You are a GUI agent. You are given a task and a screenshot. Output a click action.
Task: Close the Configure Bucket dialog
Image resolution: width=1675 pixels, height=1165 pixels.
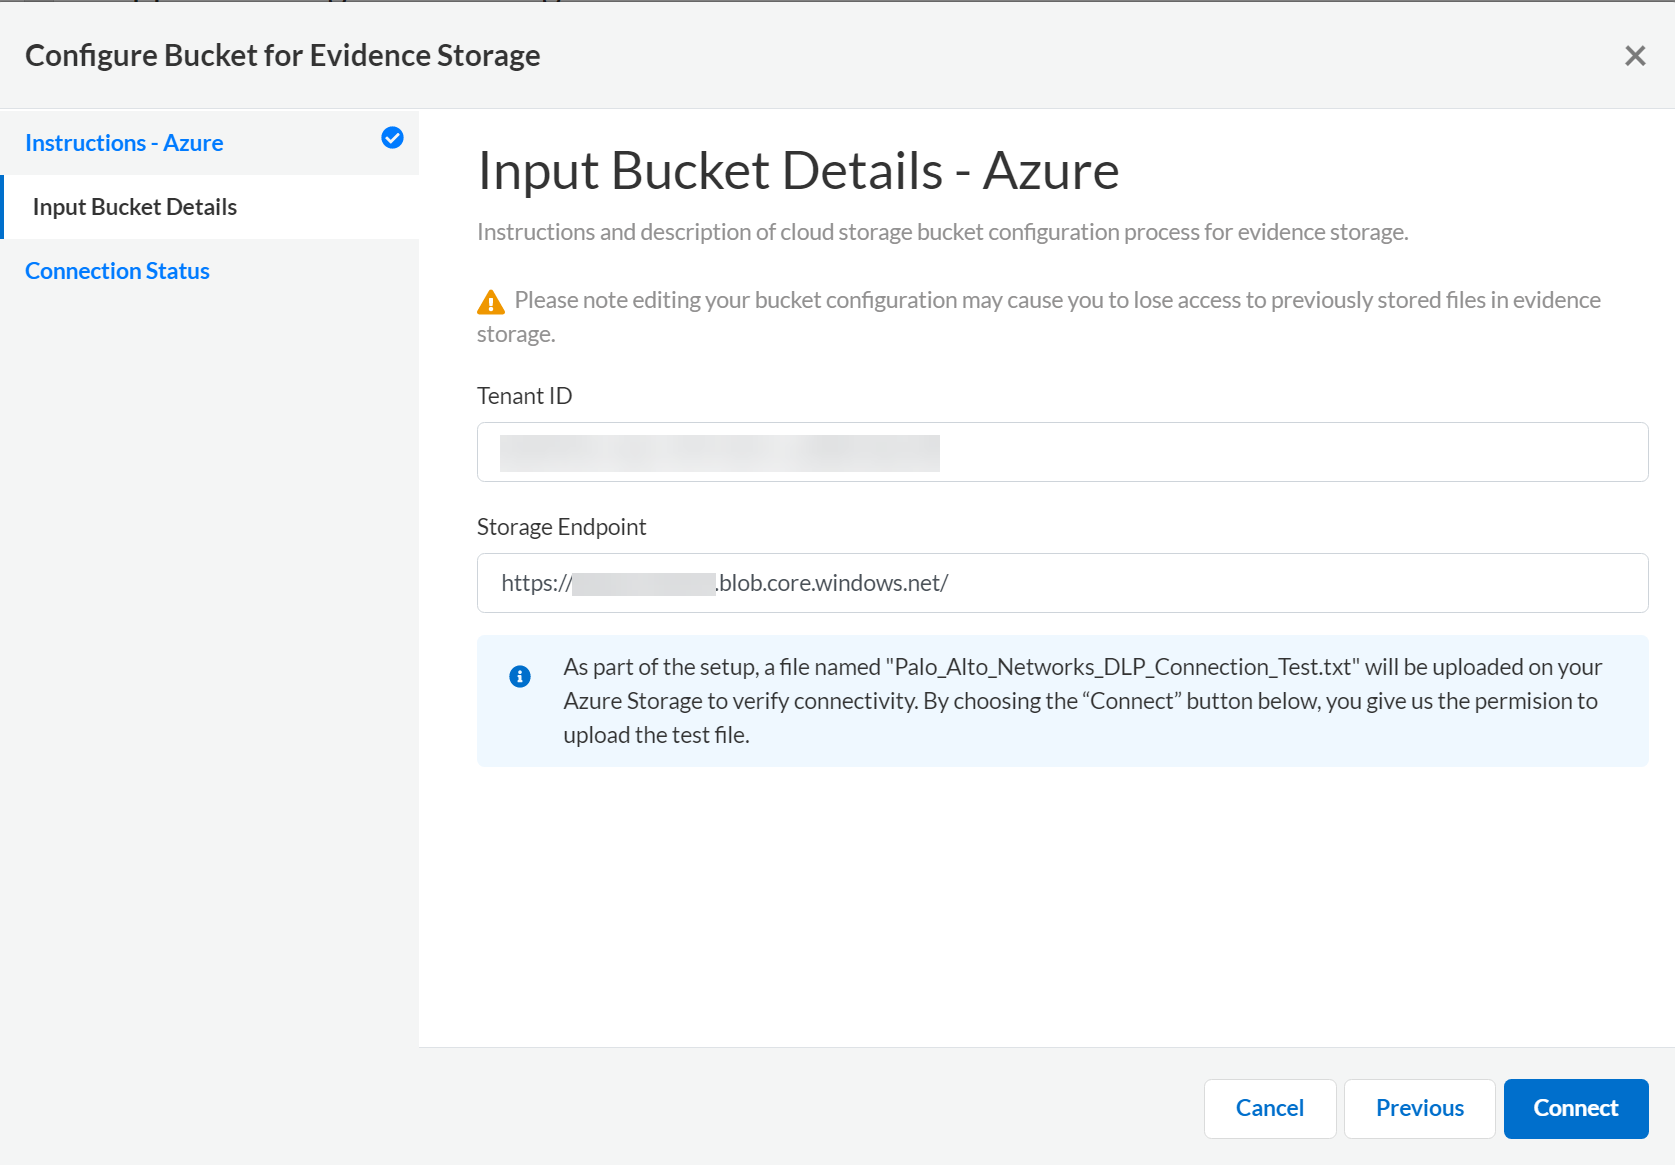1635,56
